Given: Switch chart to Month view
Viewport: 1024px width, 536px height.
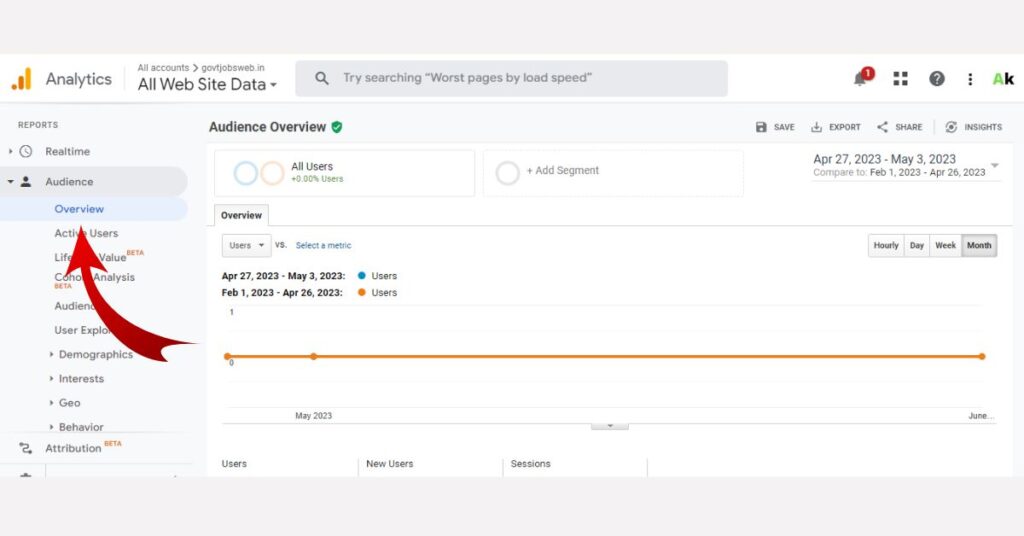Looking at the screenshot, I should [x=979, y=245].
